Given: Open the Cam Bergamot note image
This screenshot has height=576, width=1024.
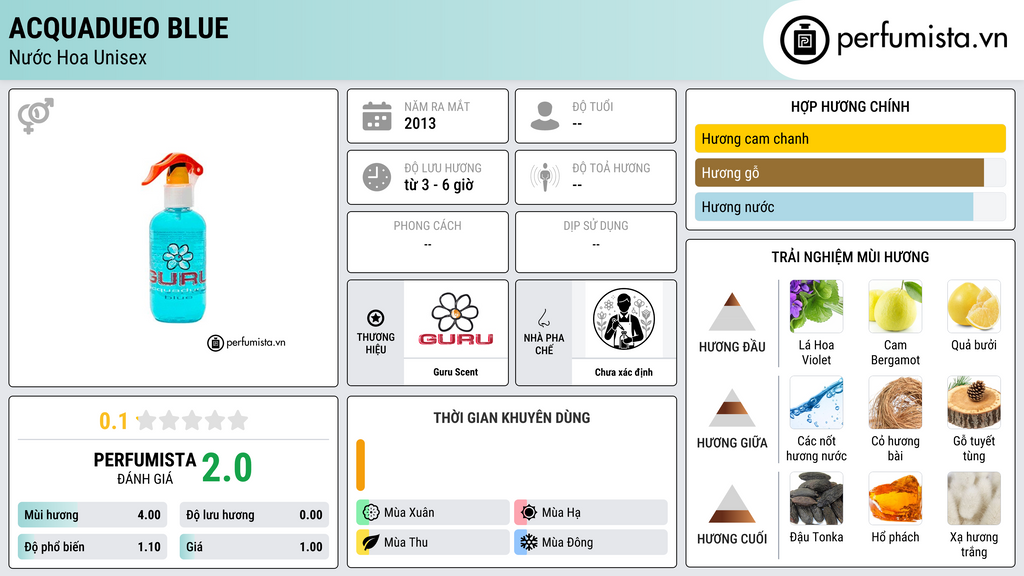Looking at the screenshot, I should pyautogui.click(x=895, y=306).
